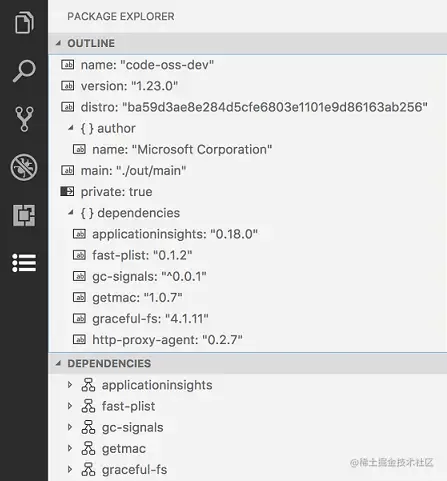Select the Package Explorer list icon
Screen dimensions: 447x481
click(x=24, y=263)
